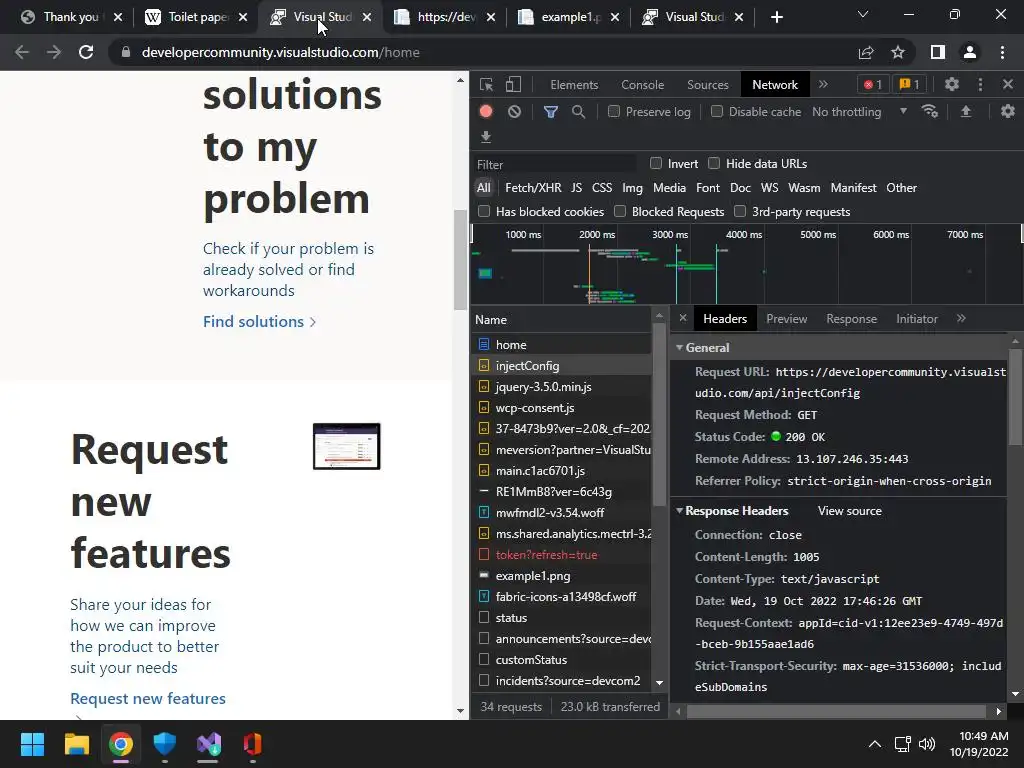
Task: Enable Disable cache checkbox
Action: pos(717,111)
